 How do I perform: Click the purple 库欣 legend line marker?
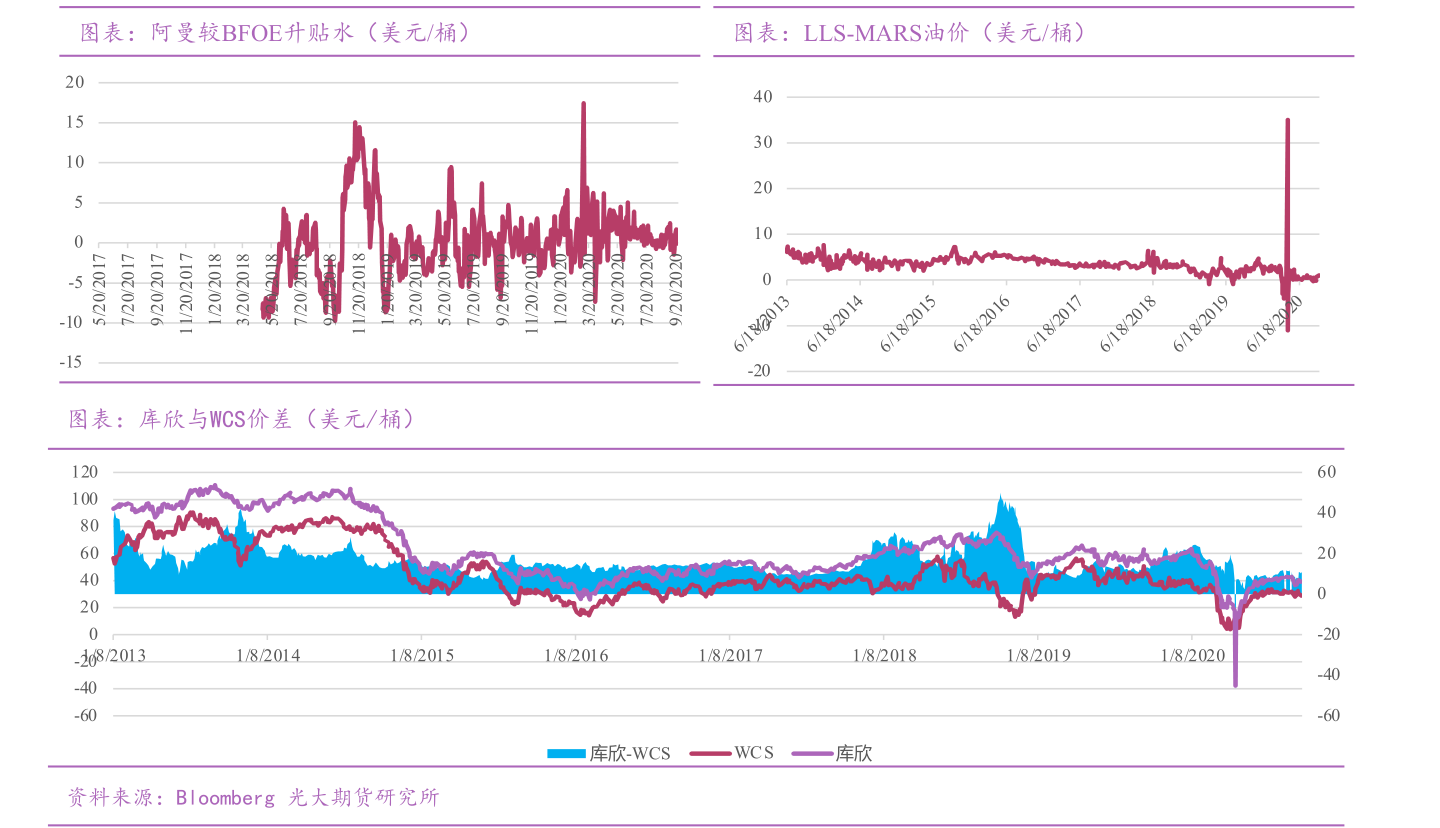pos(810,754)
